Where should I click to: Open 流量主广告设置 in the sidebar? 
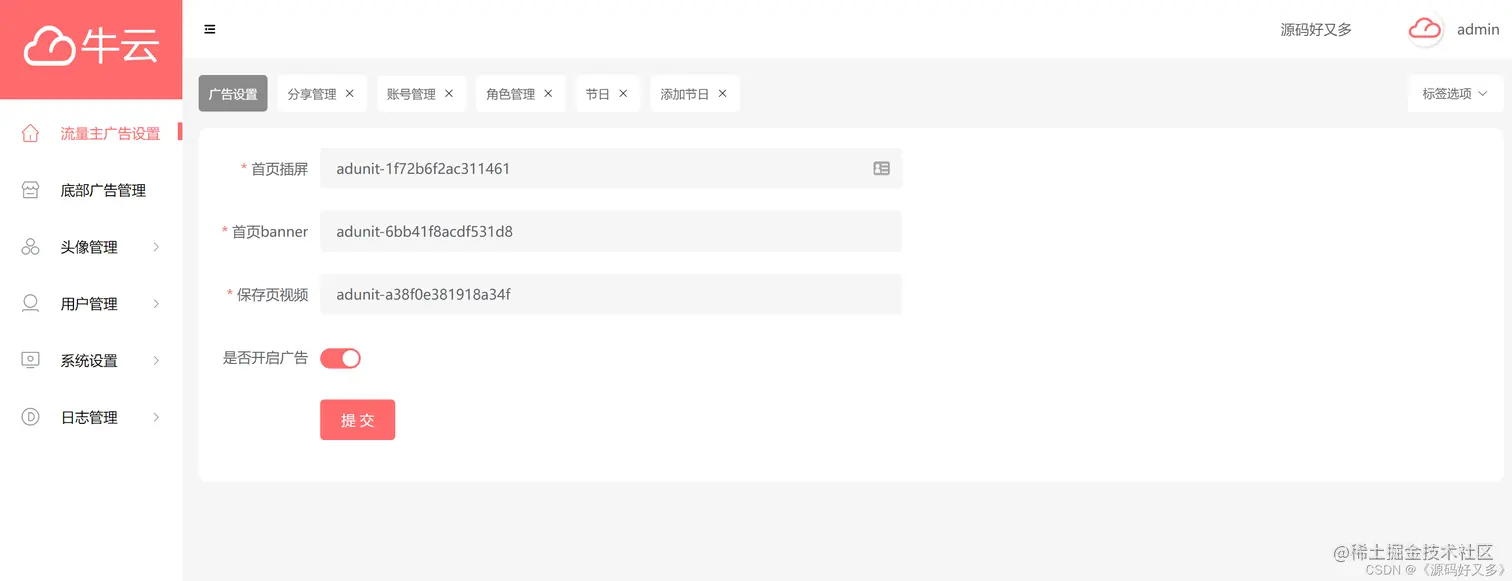point(91,133)
